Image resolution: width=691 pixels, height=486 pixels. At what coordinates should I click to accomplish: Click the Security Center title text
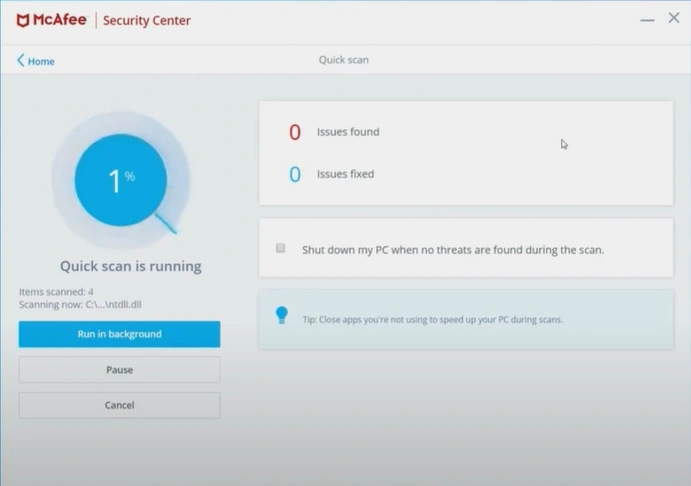[x=147, y=20]
